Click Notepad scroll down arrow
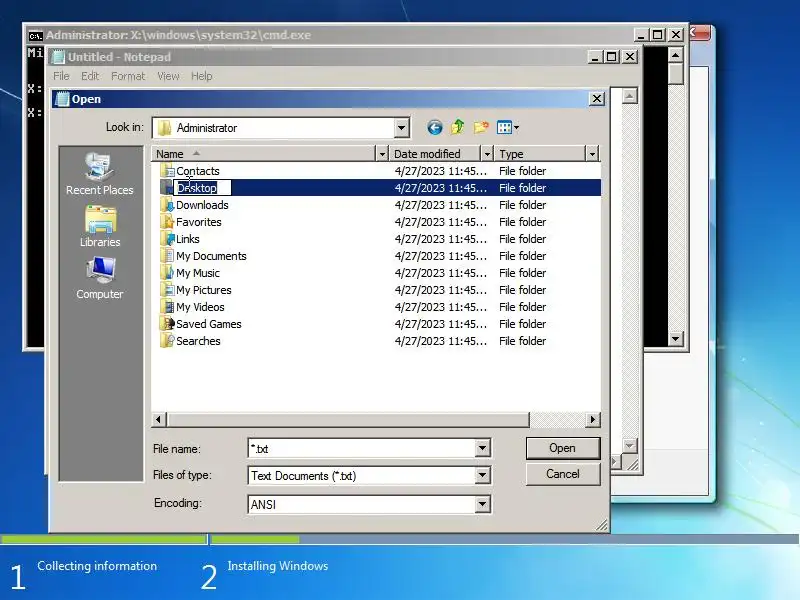Viewport: 800px width, 600px height. click(x=630, y=445)
